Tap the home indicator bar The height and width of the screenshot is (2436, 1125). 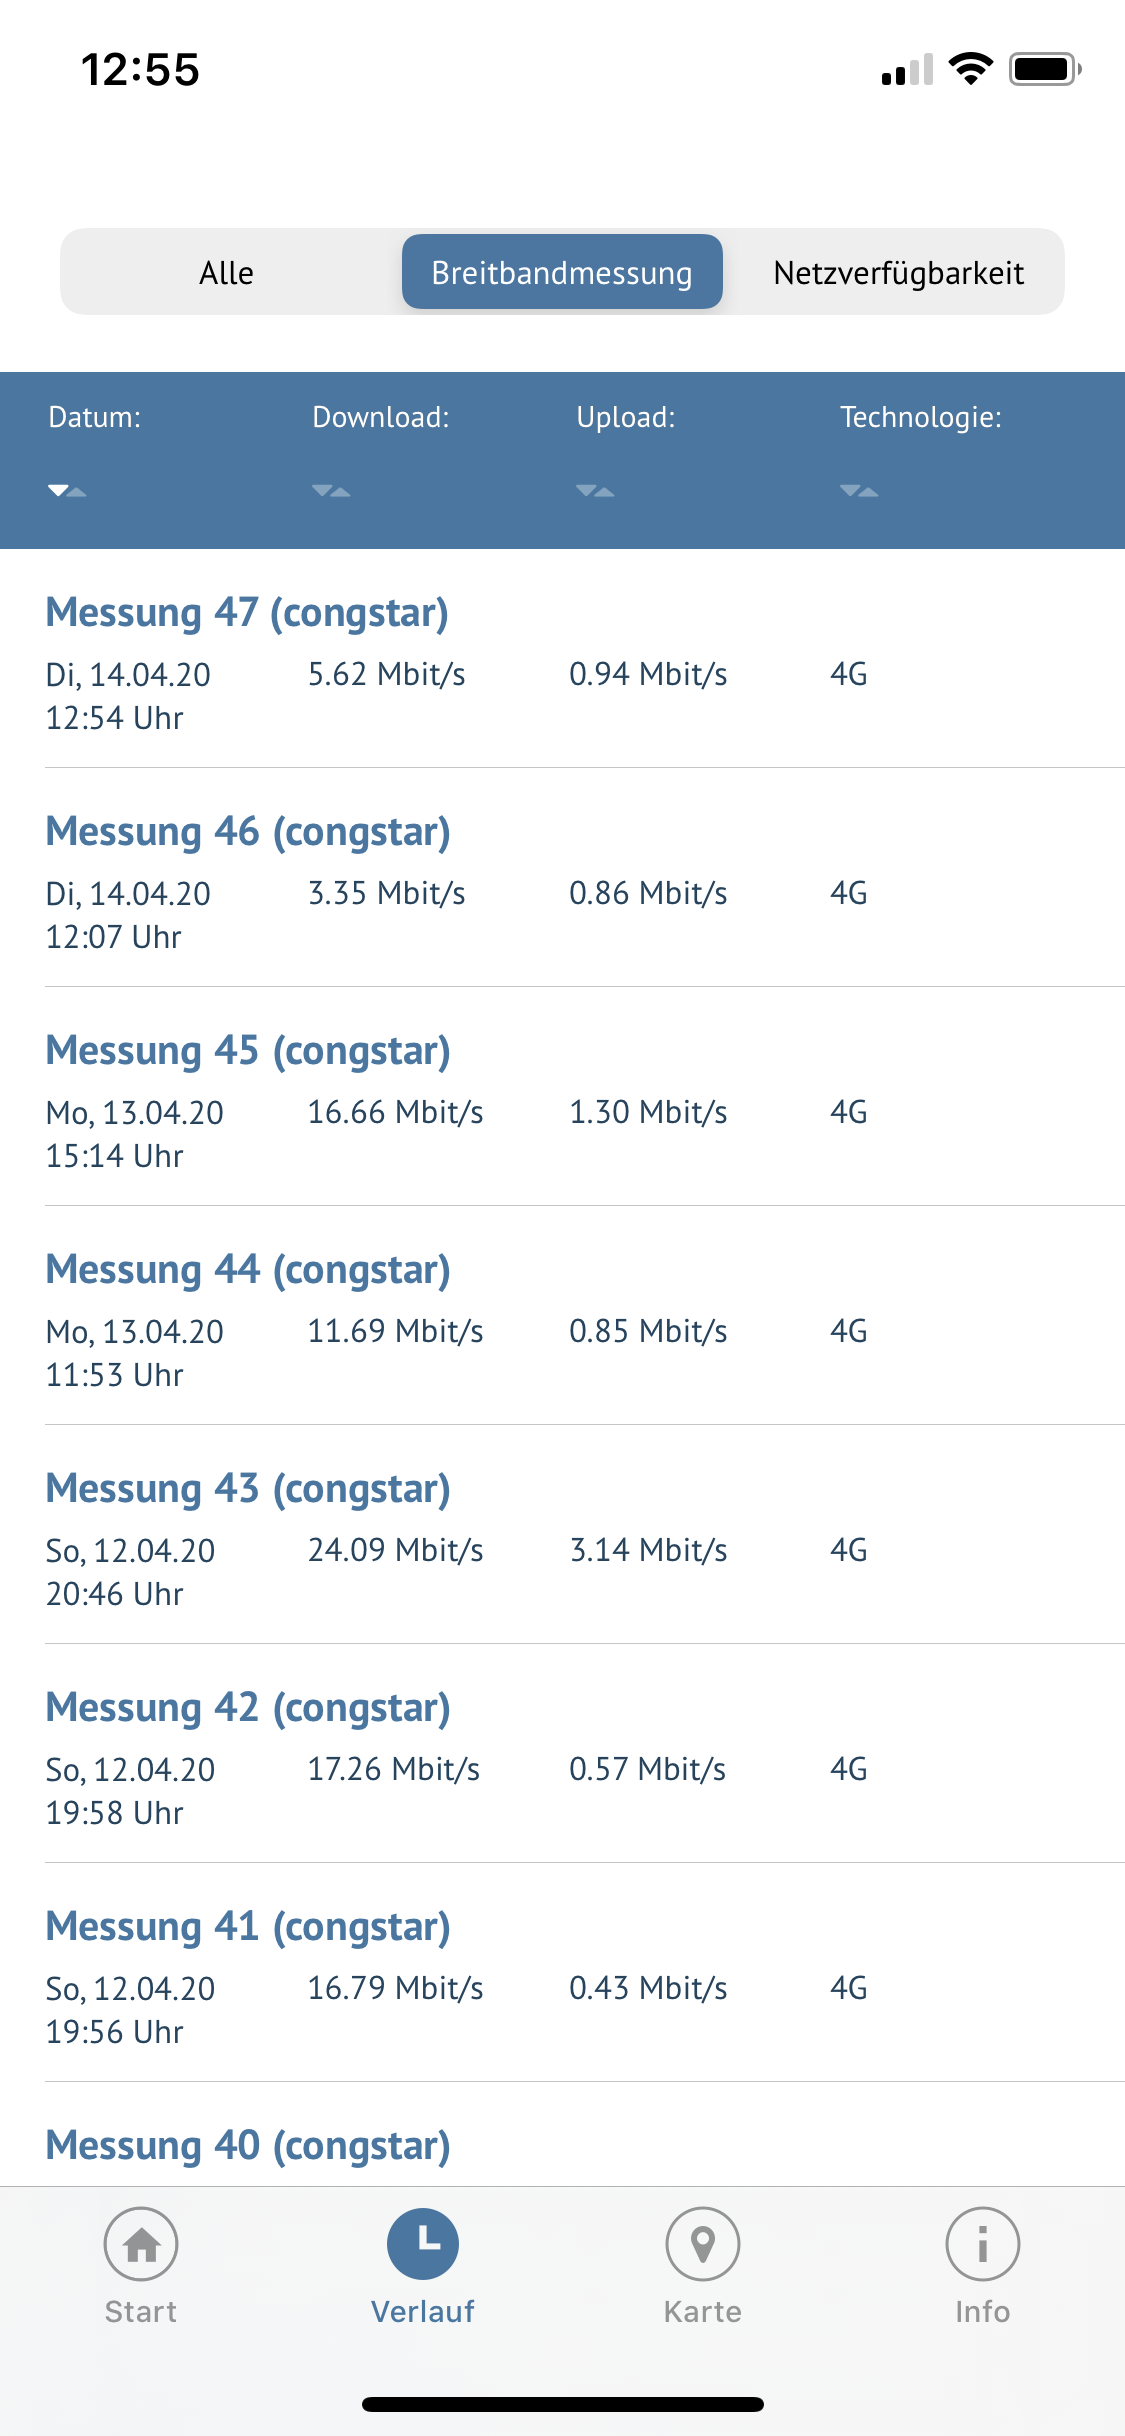[x=562, y=2404]
